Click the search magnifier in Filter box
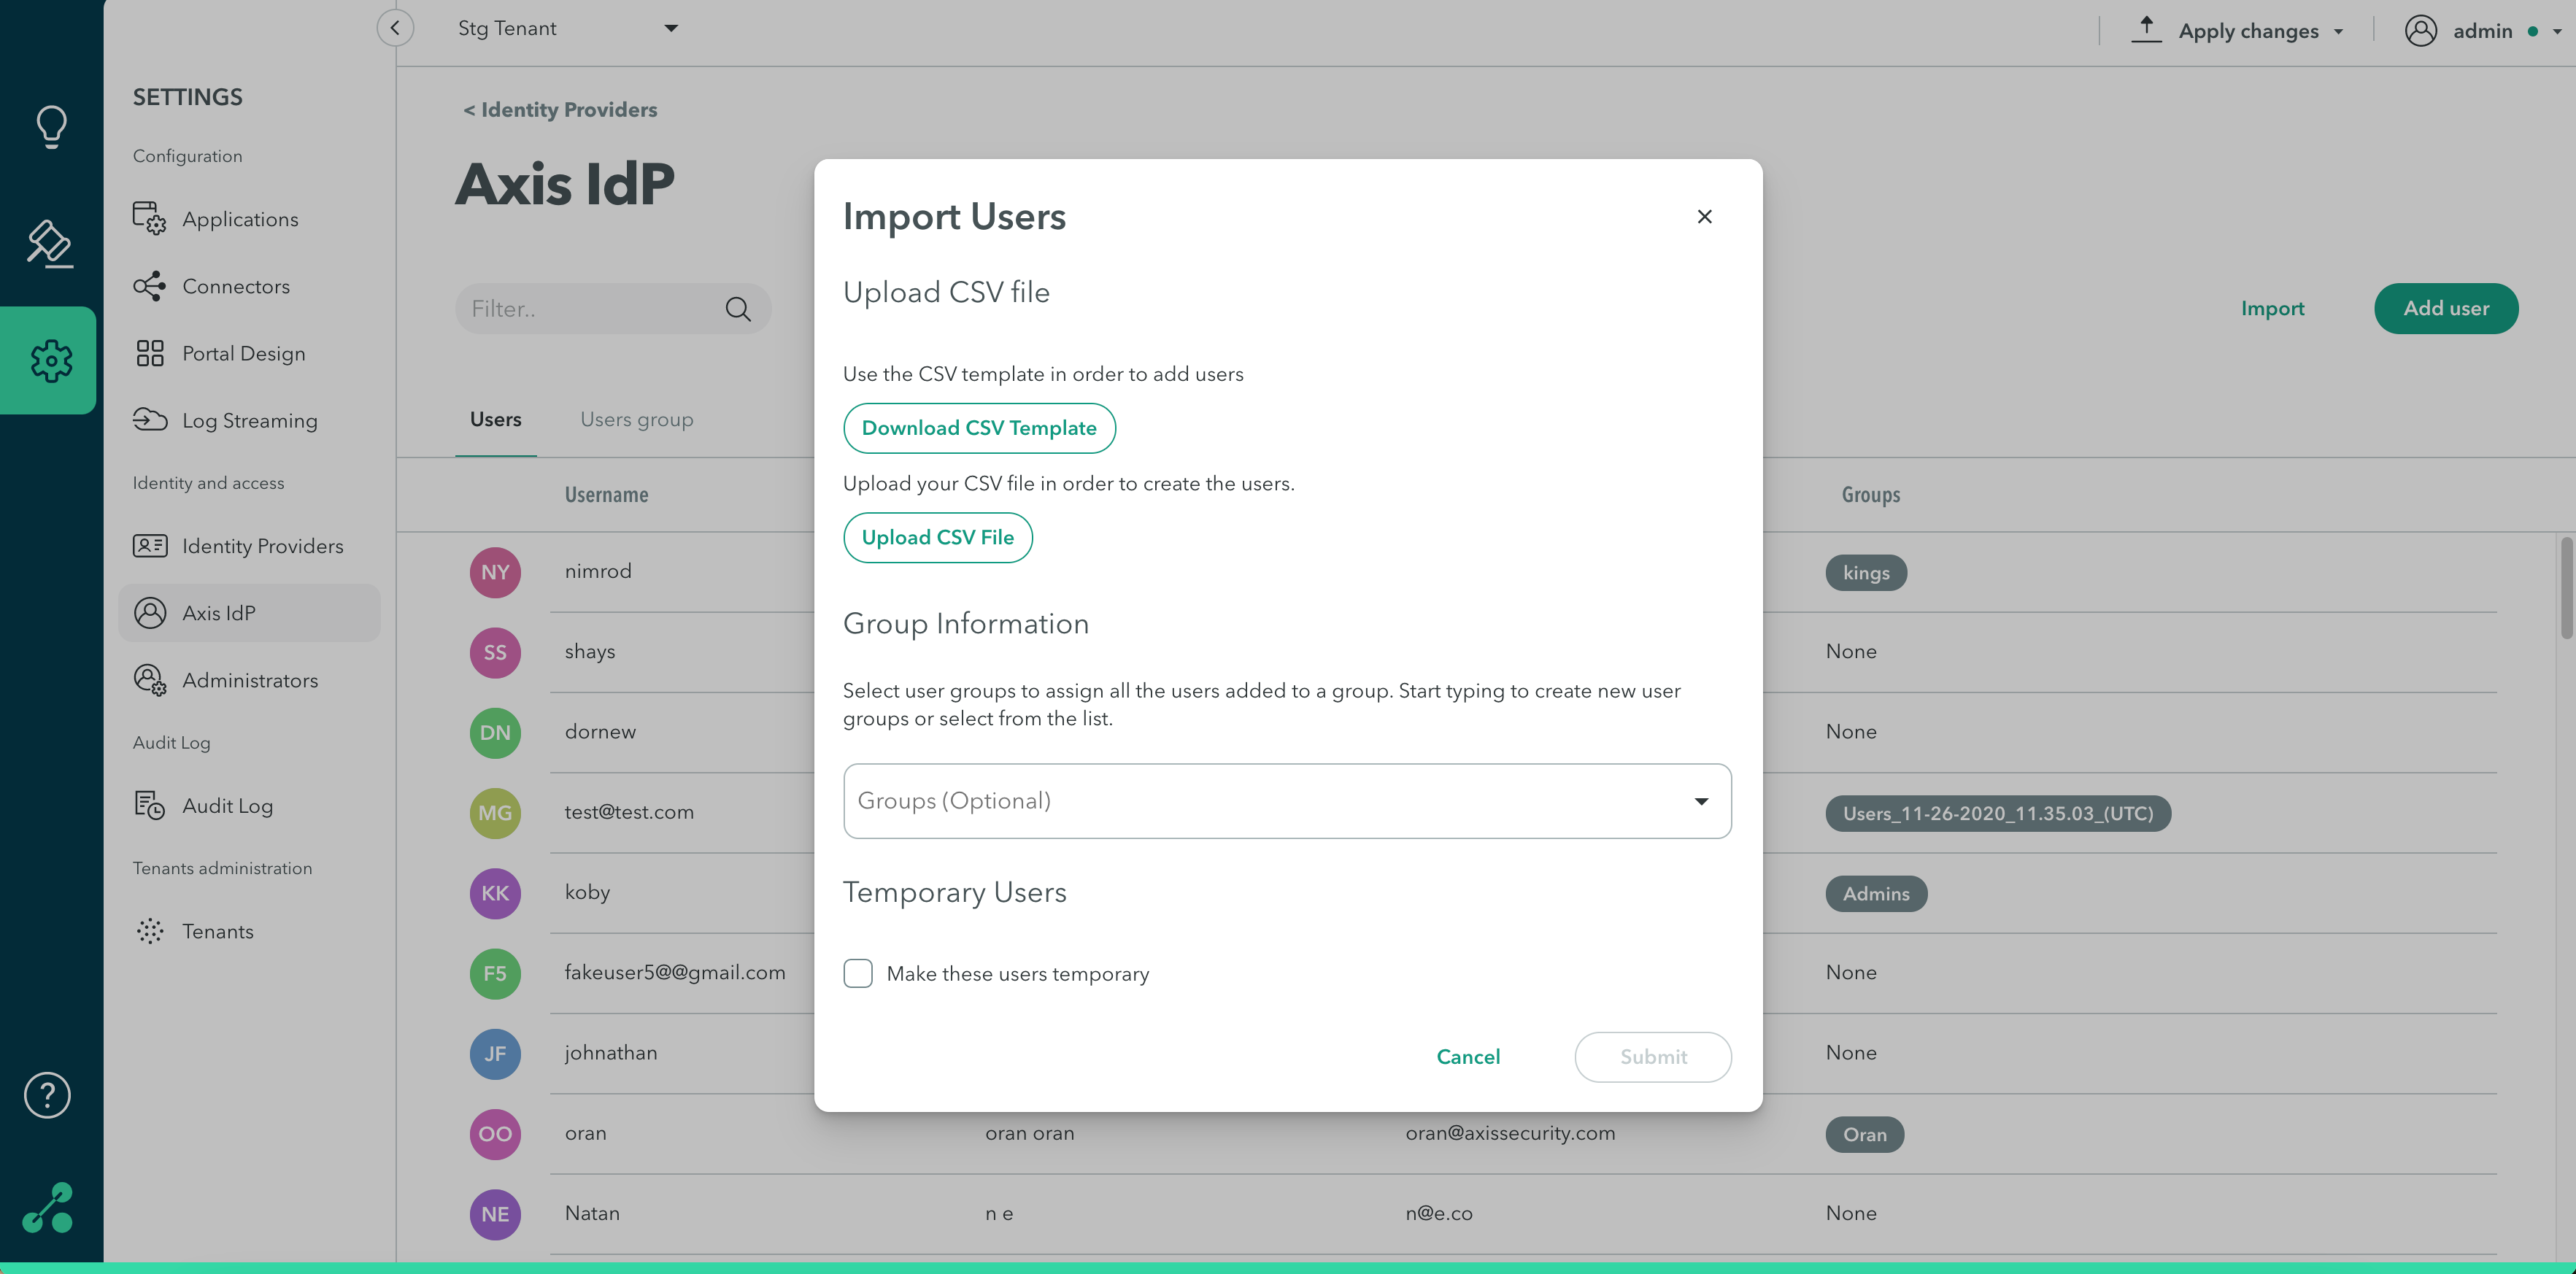 click(x=738, y=309)
